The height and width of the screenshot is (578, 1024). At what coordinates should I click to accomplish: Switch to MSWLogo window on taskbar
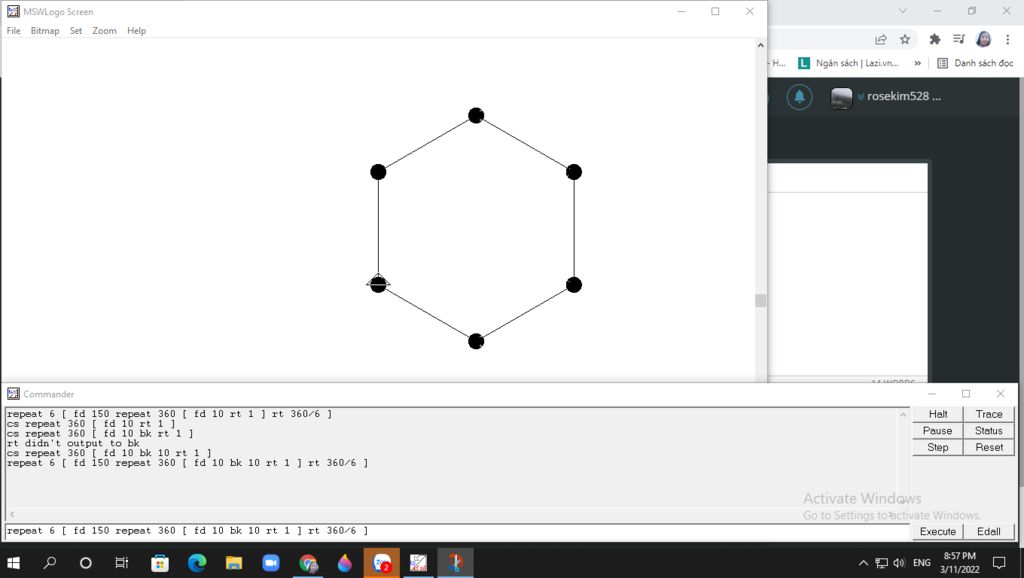(418, 562)
